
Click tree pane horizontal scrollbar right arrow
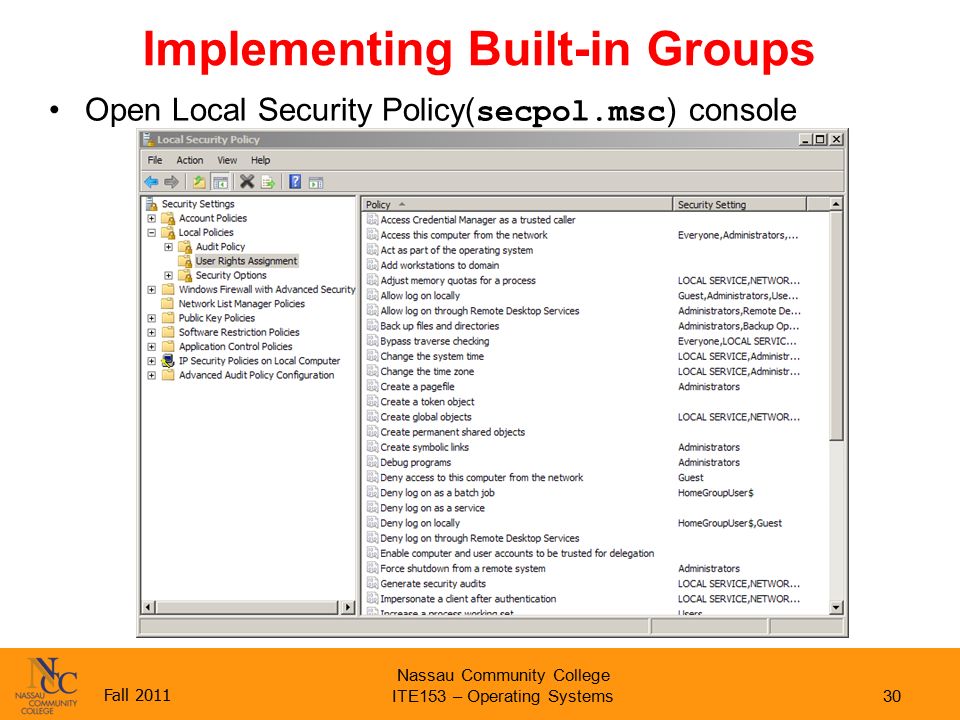click(348, 607)
